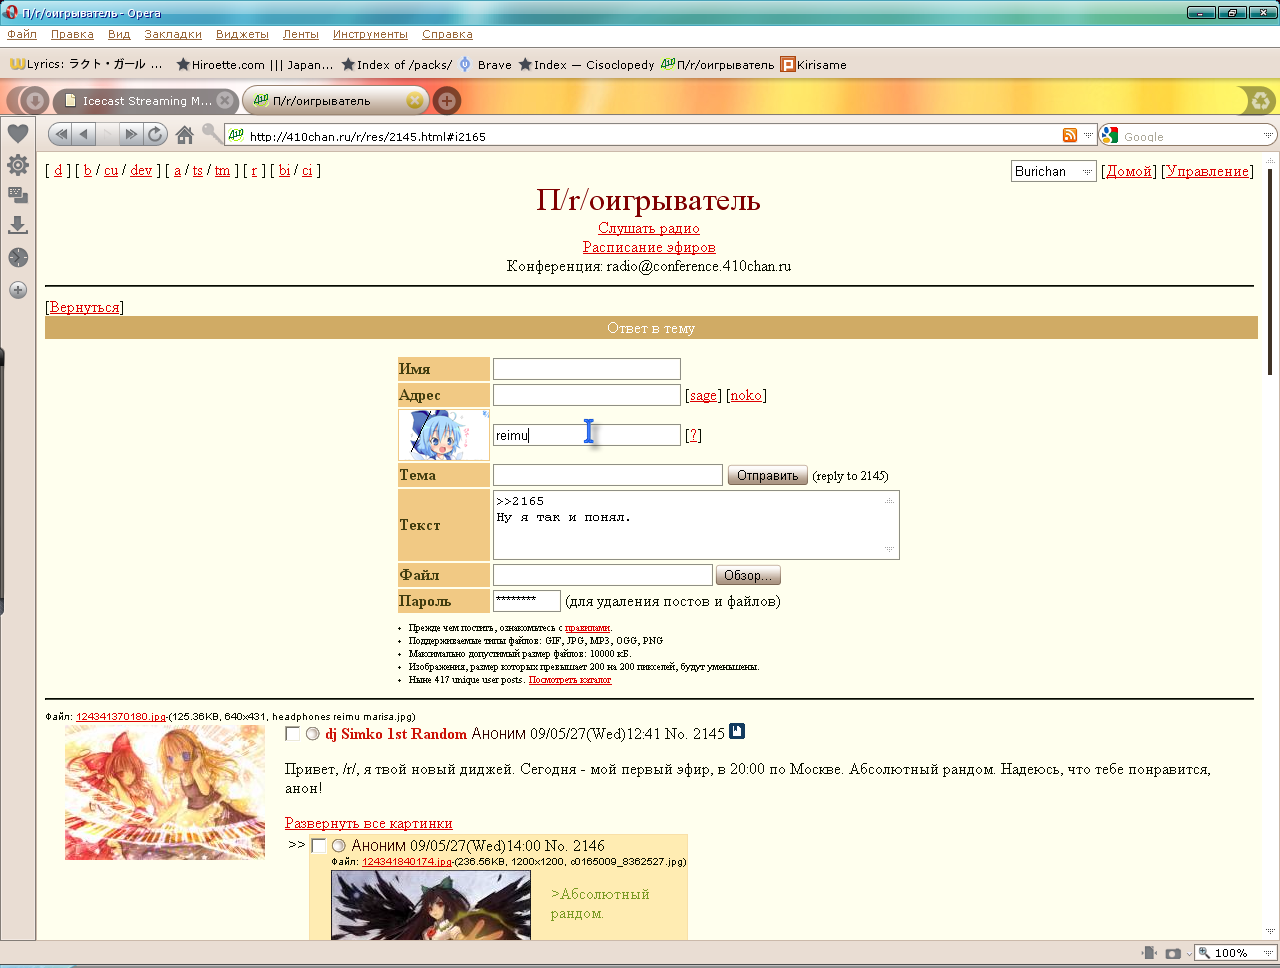Close the Icecast Streaming tab
1280x968 pixels.
(x=225, y=100)
